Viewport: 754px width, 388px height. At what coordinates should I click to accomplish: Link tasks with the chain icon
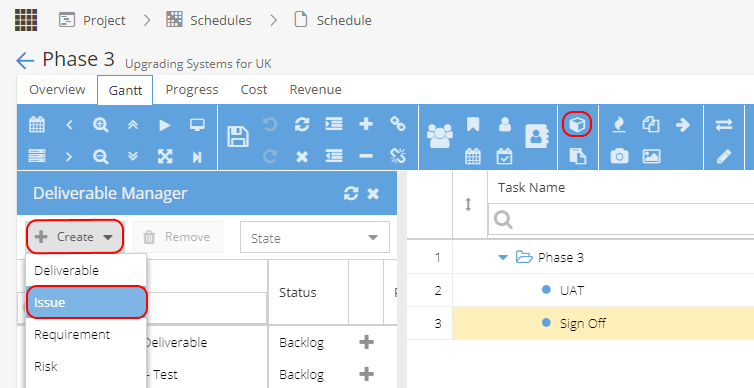pyautogui.click(x=398, y=124)
